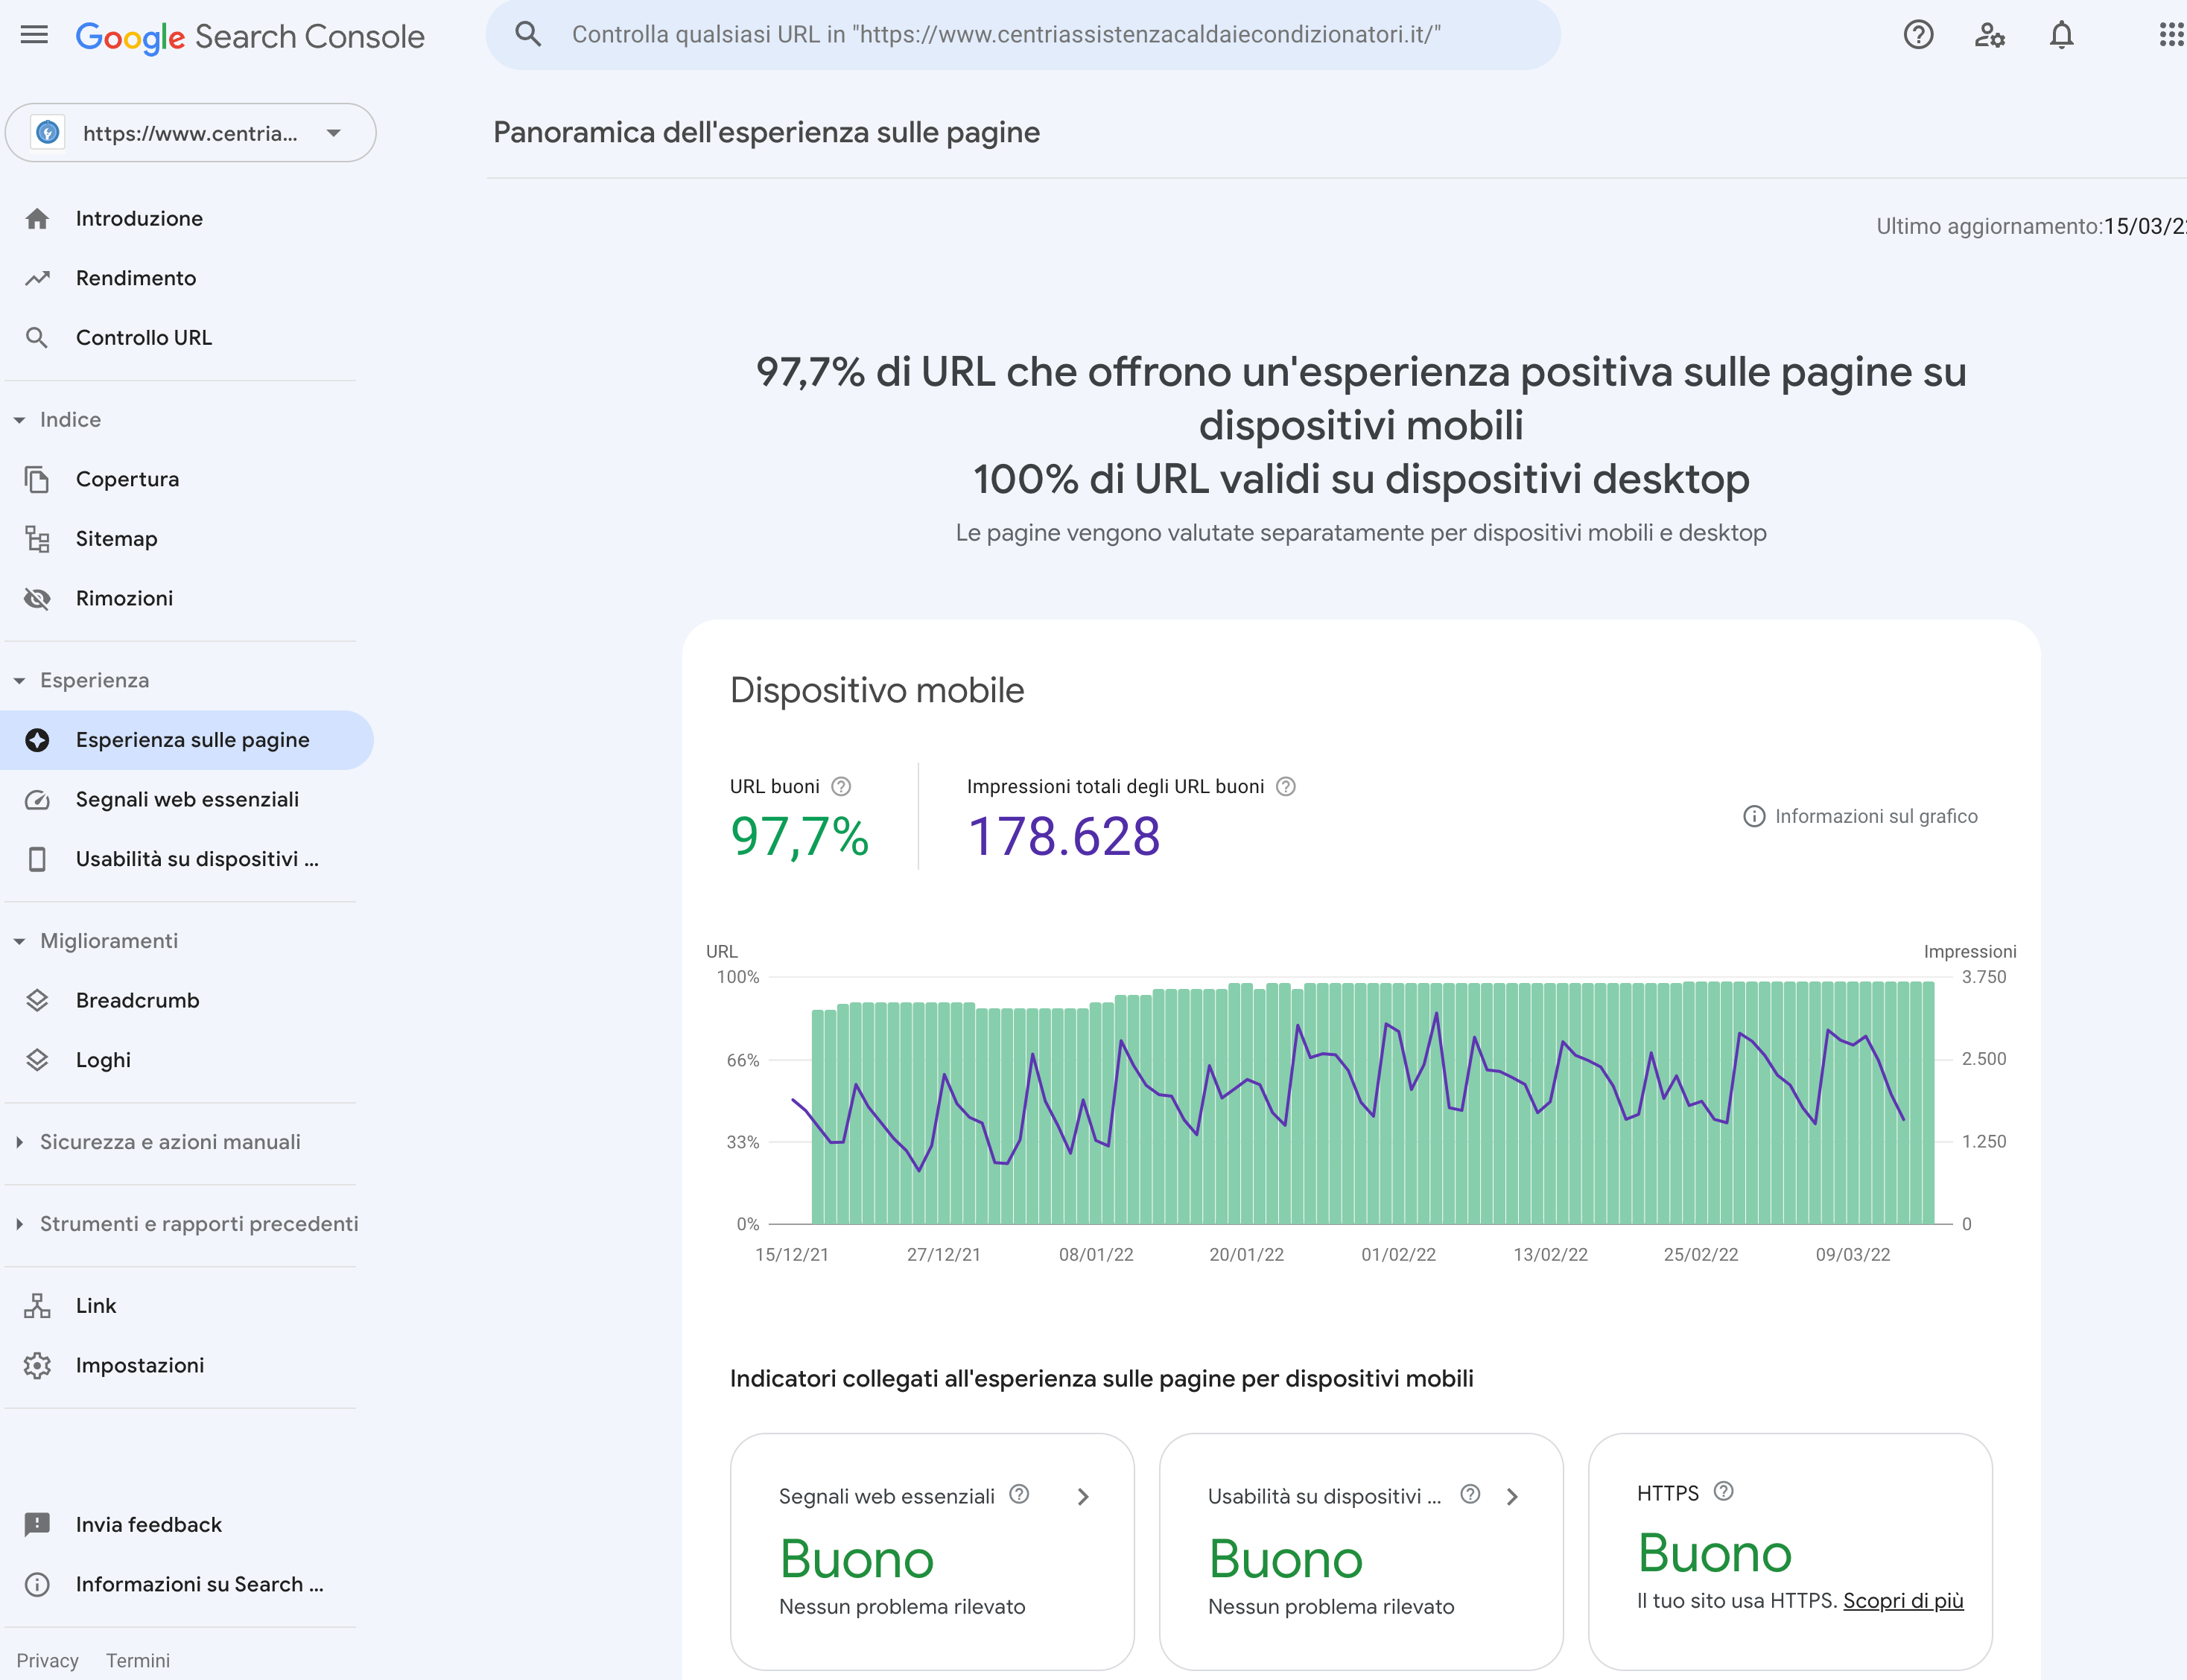Collapse the Esperienza section
The width and height of the screenshot is (2187, 1680).
(x=19, y=681)
